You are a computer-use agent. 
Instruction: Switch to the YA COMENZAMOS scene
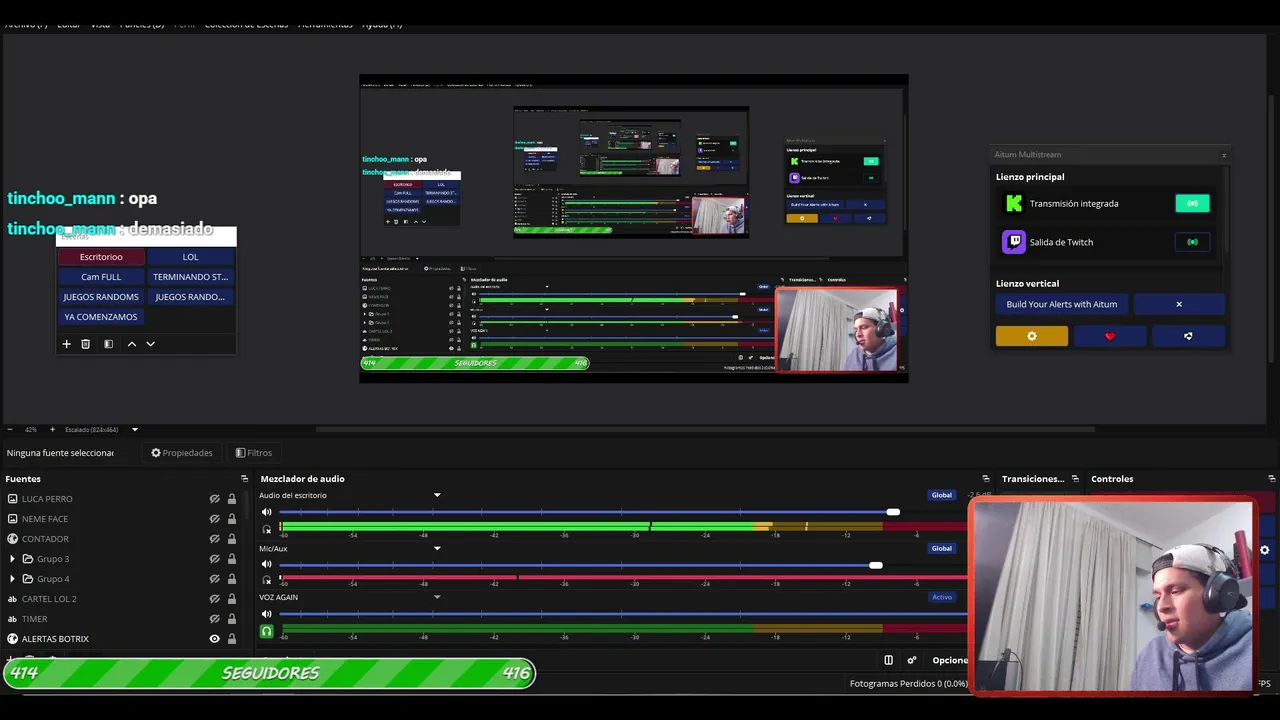101,317
